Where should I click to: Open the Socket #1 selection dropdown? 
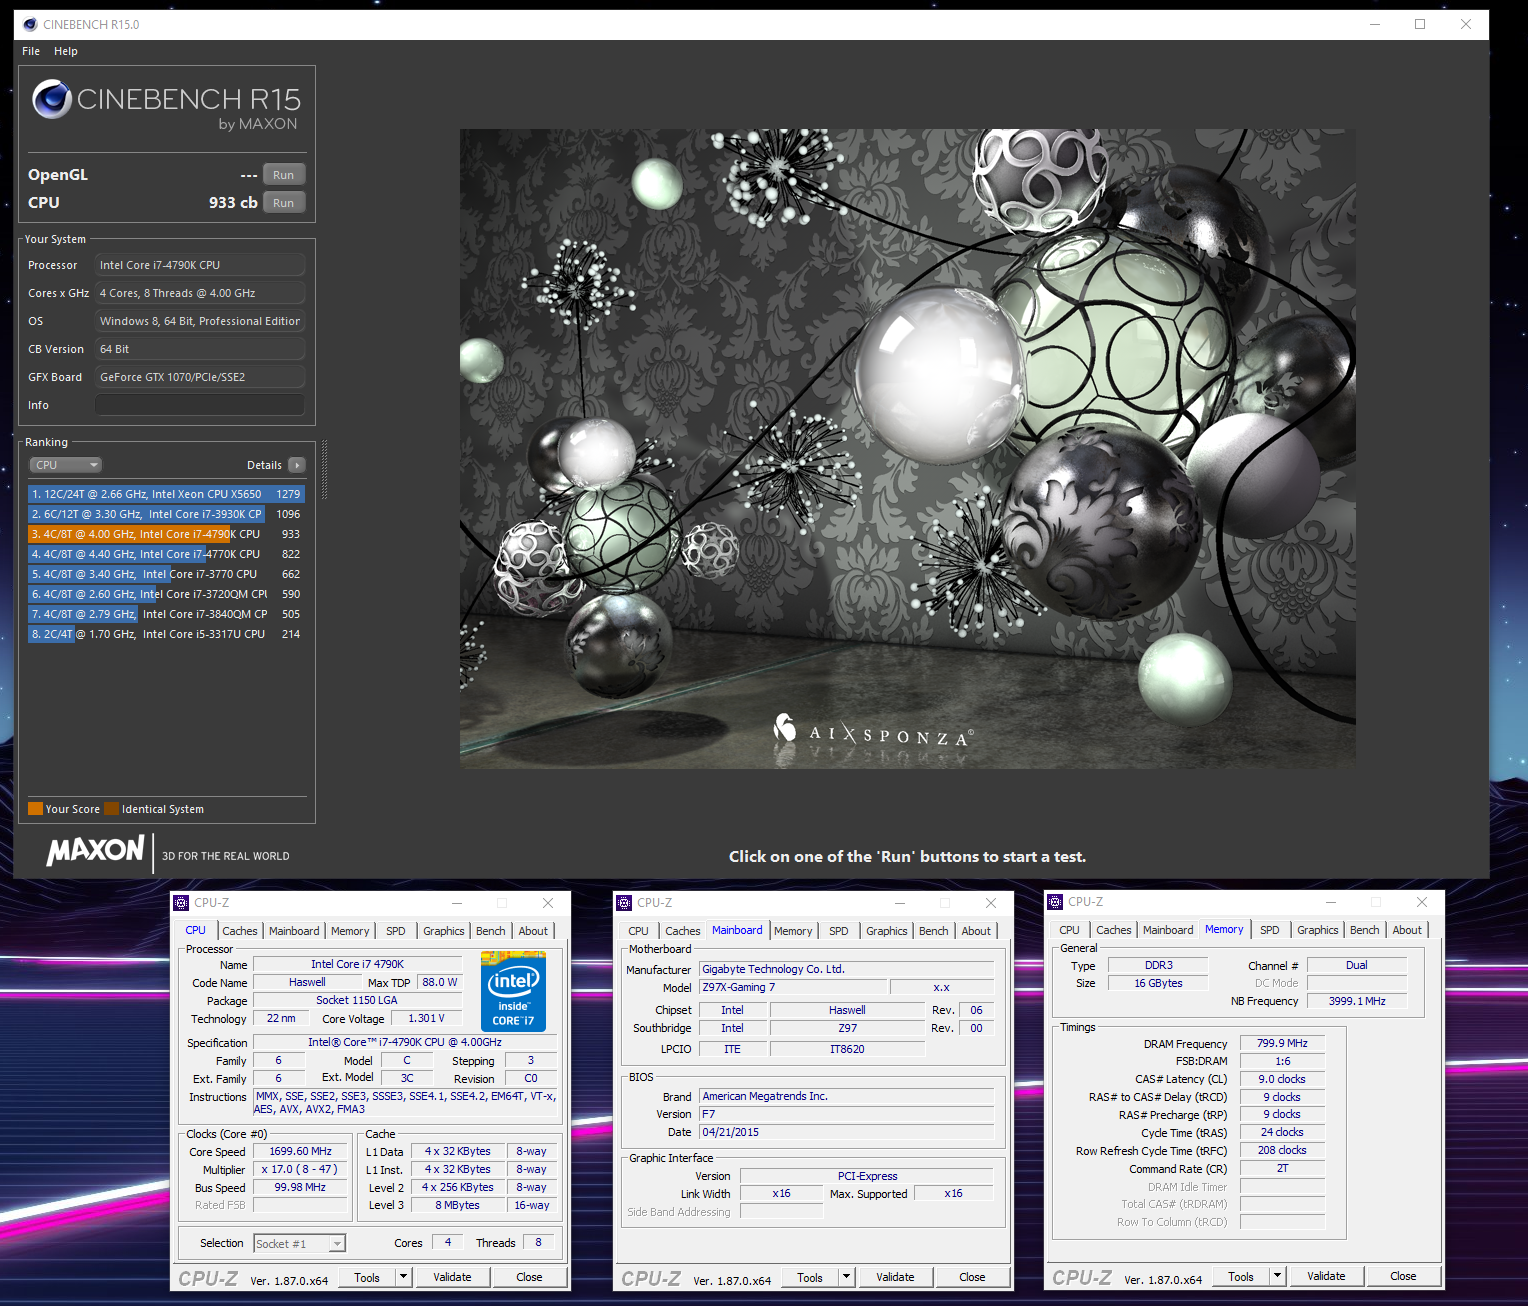pos(299,1243)
